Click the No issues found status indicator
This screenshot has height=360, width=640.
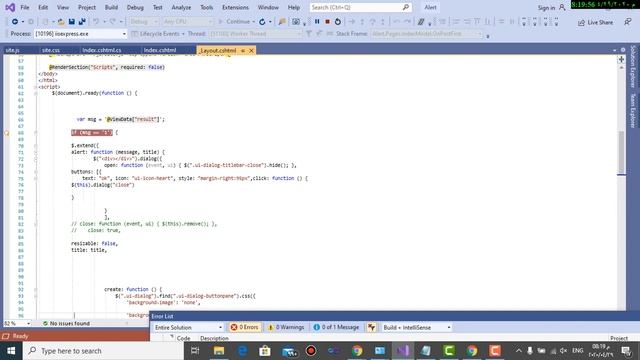coord(66,323)
